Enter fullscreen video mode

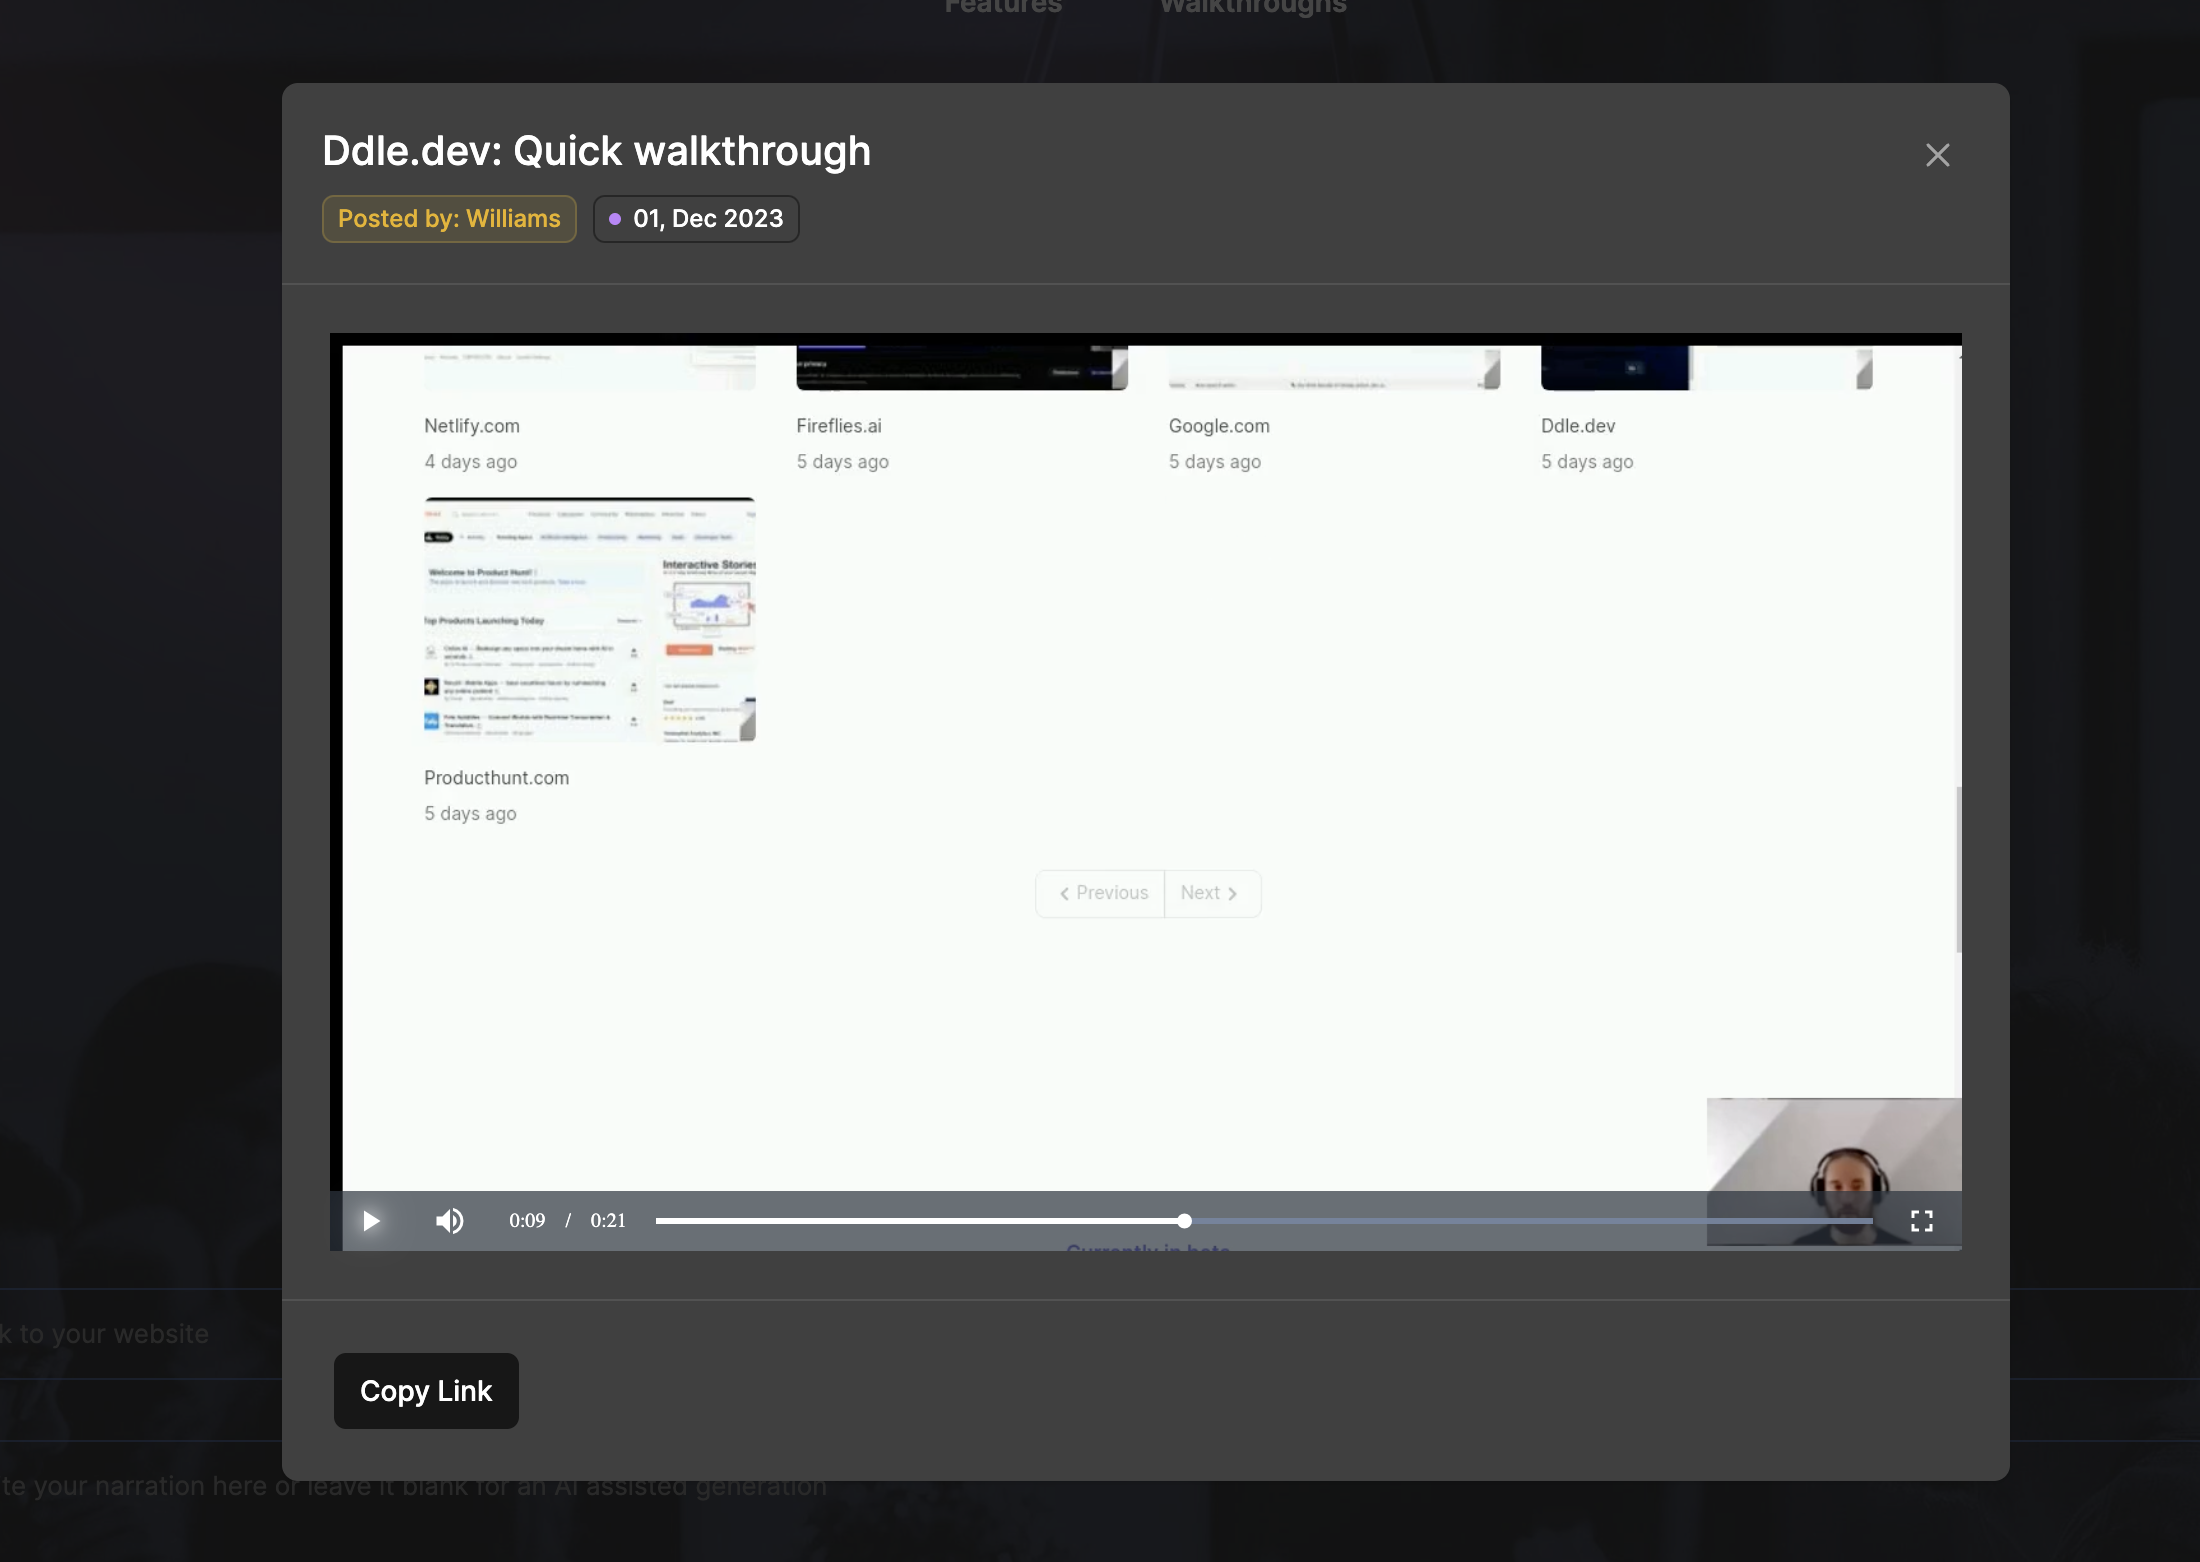pyautogui.click(x=1921, y=1221)
